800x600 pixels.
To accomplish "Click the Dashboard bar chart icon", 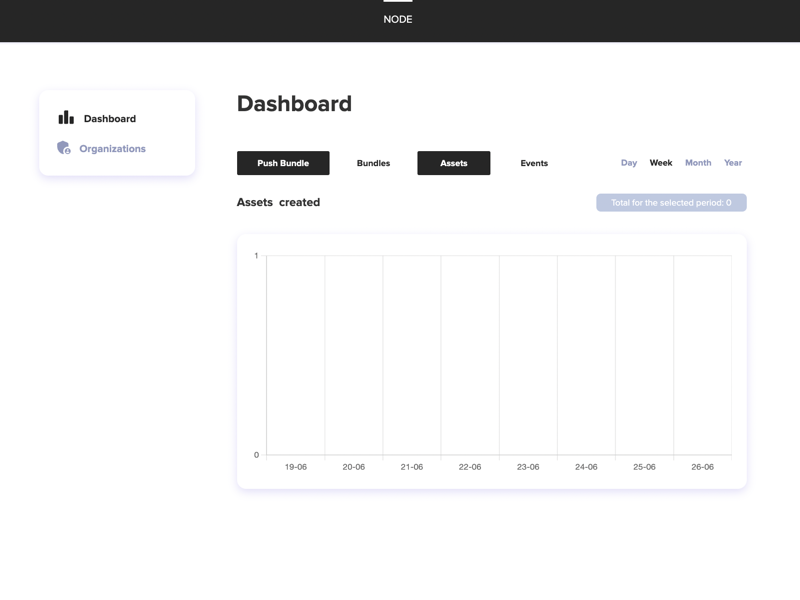I will click(x=66, y=118).
